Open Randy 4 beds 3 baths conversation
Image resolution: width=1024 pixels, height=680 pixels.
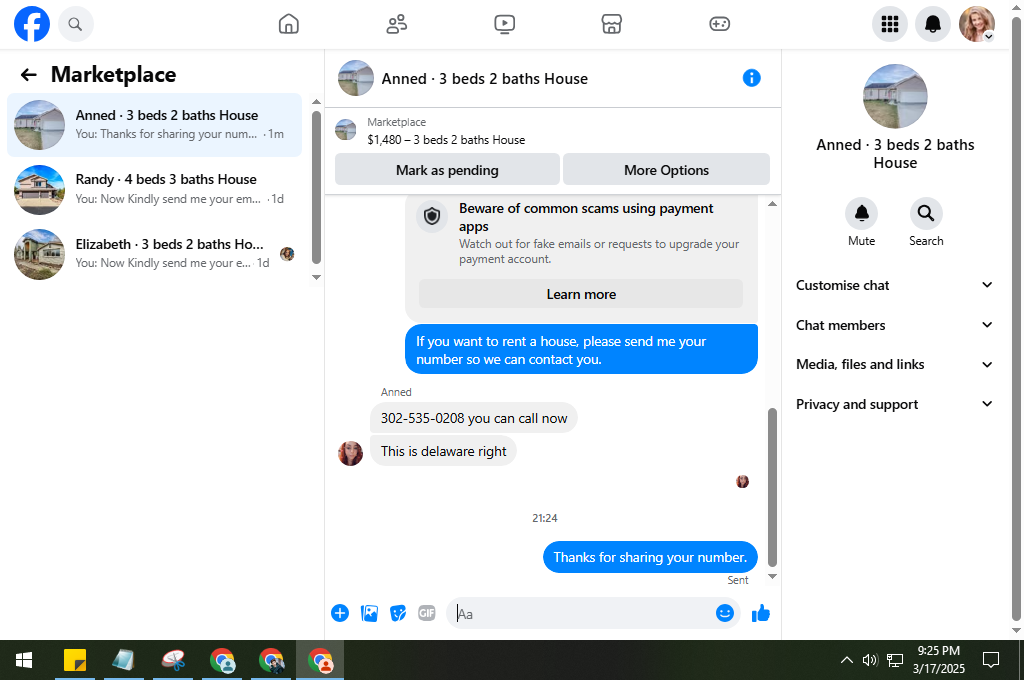(x=155, y=189)
